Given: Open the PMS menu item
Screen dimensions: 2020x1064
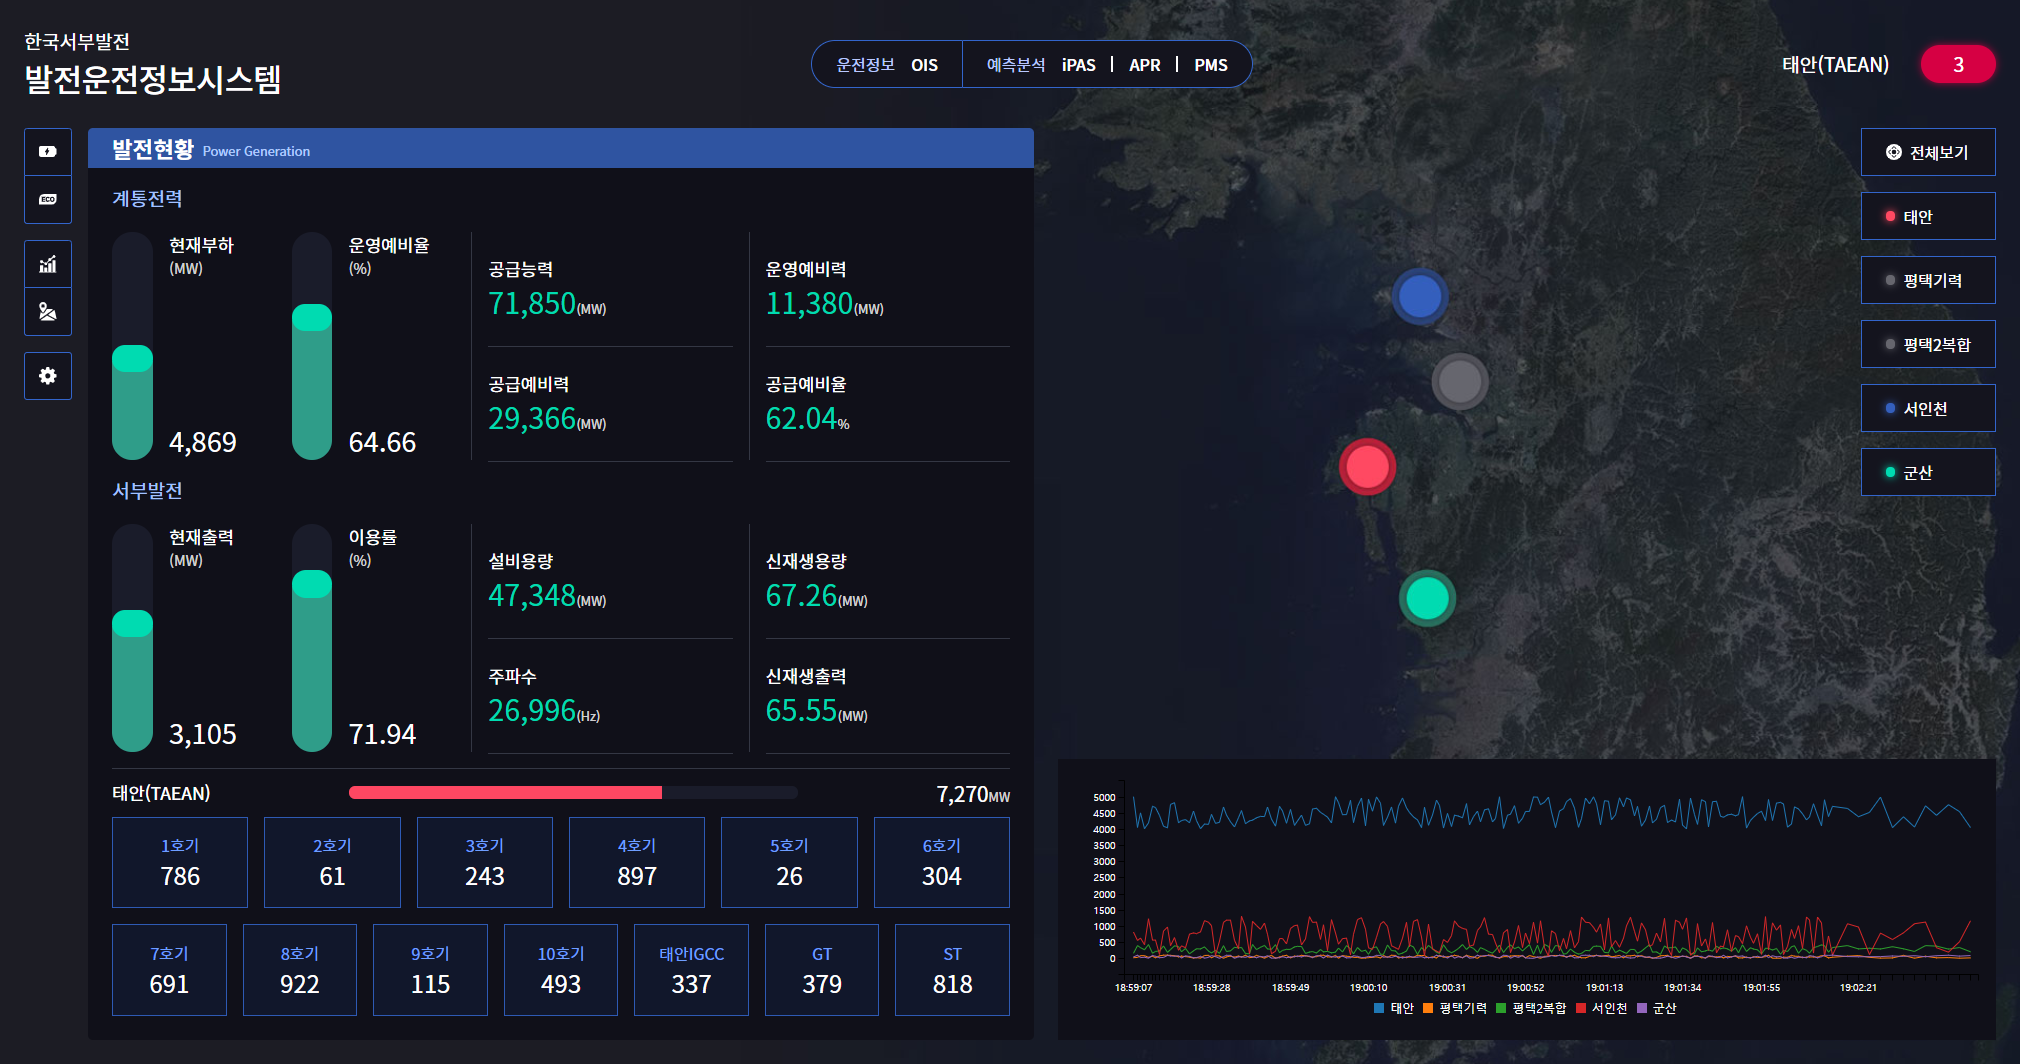Looking at the screenshot, I should [1210, 65].
